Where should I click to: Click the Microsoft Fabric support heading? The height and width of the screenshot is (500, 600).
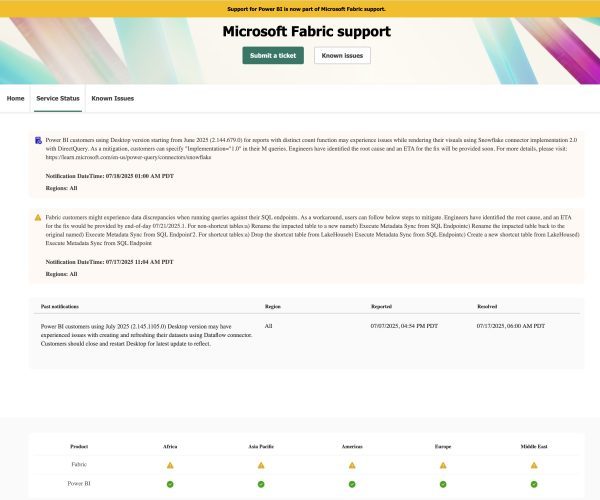click(307, 31)
